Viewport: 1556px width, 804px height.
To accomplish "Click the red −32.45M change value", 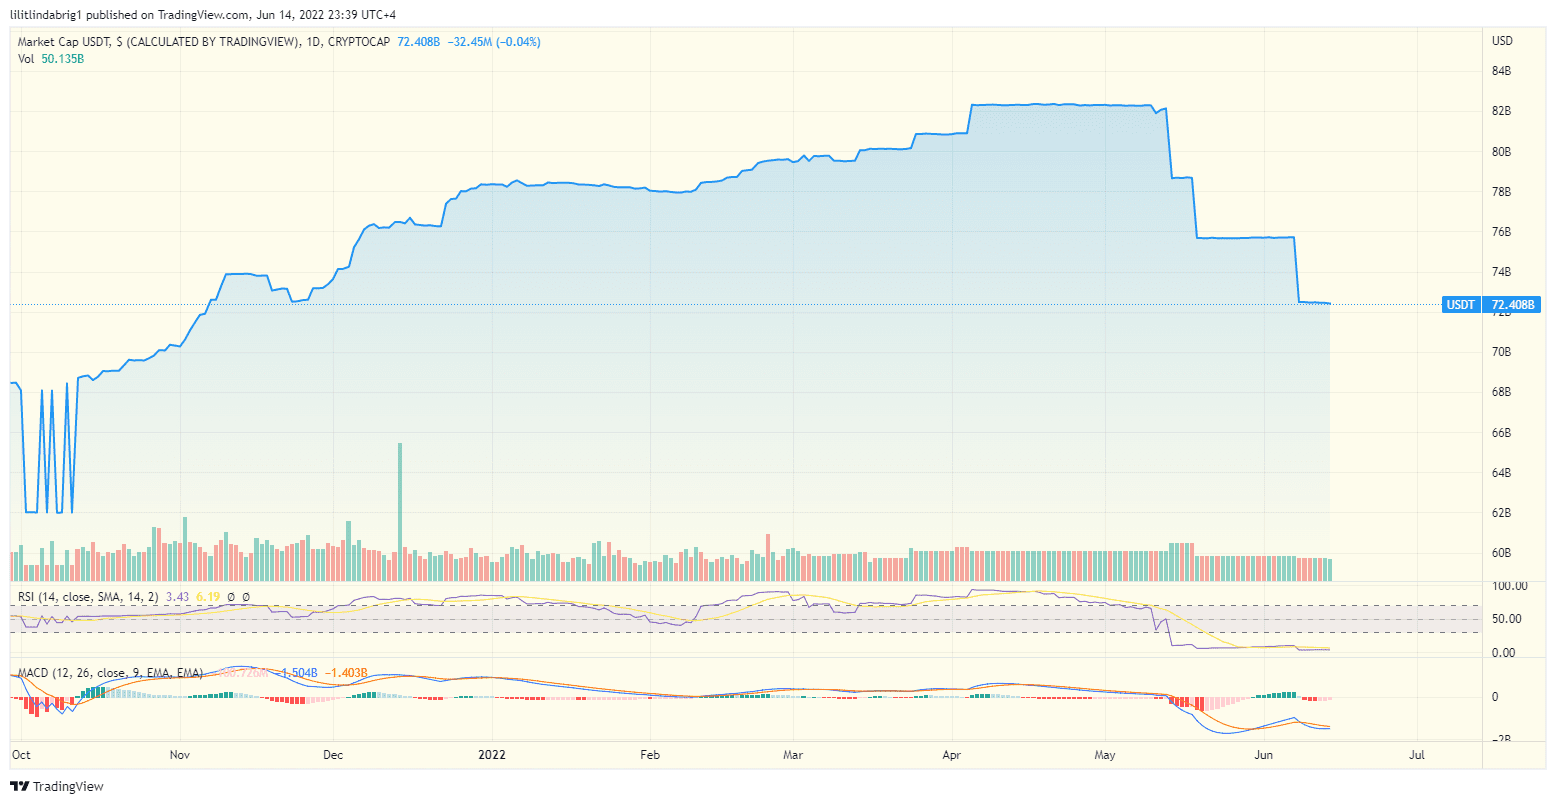I will [x=468, y=42].
